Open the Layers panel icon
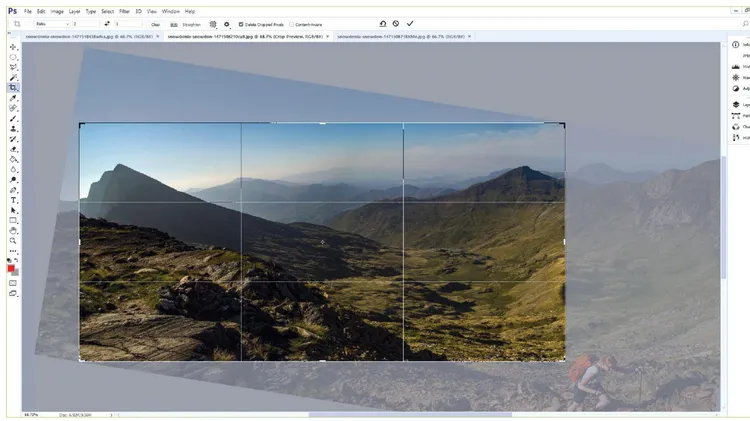This screenshot has width=750, height=421. [x=736, y=104]
